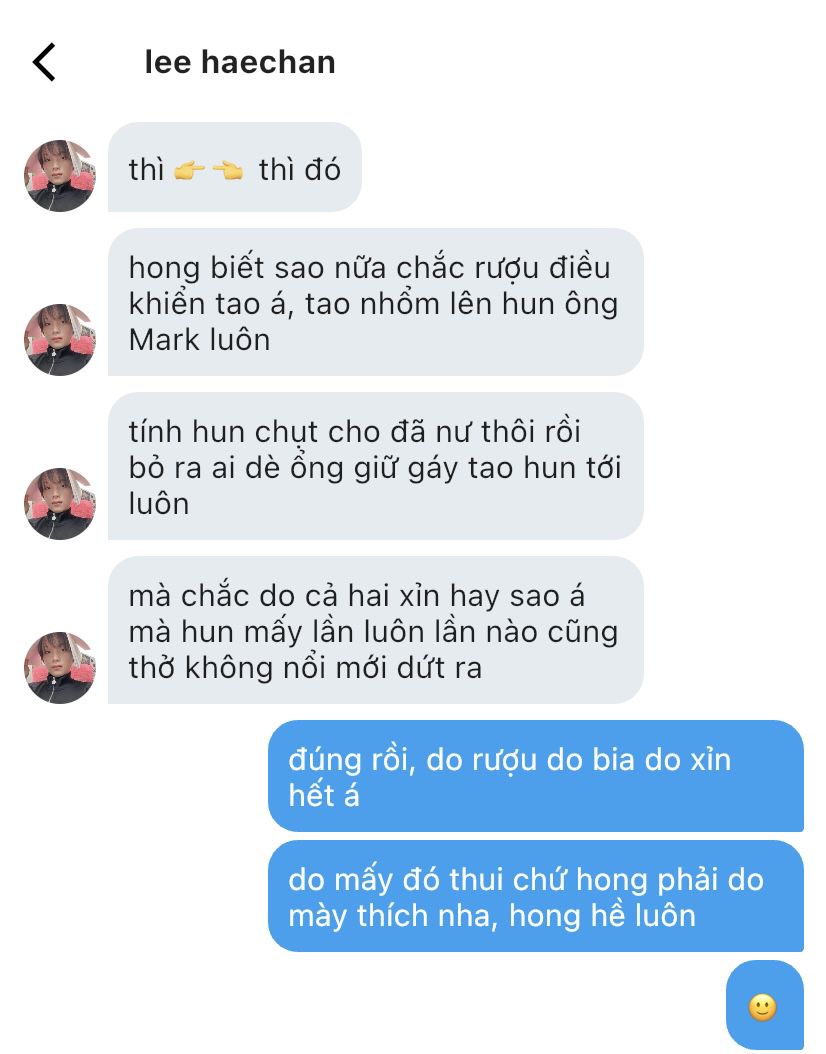The height and width of the screenshot is (1054, 826).
Task: Tap avatar beside 'tính hun chụt' message
Action: pos(60,503)
